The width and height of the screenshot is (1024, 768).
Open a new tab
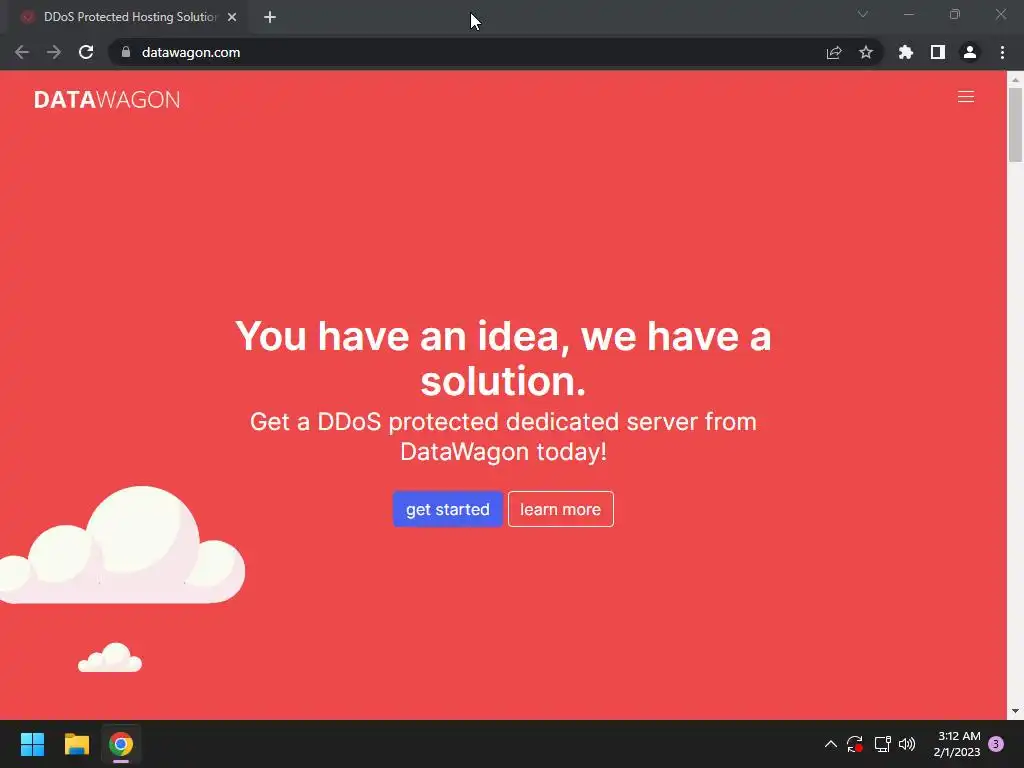270,17
